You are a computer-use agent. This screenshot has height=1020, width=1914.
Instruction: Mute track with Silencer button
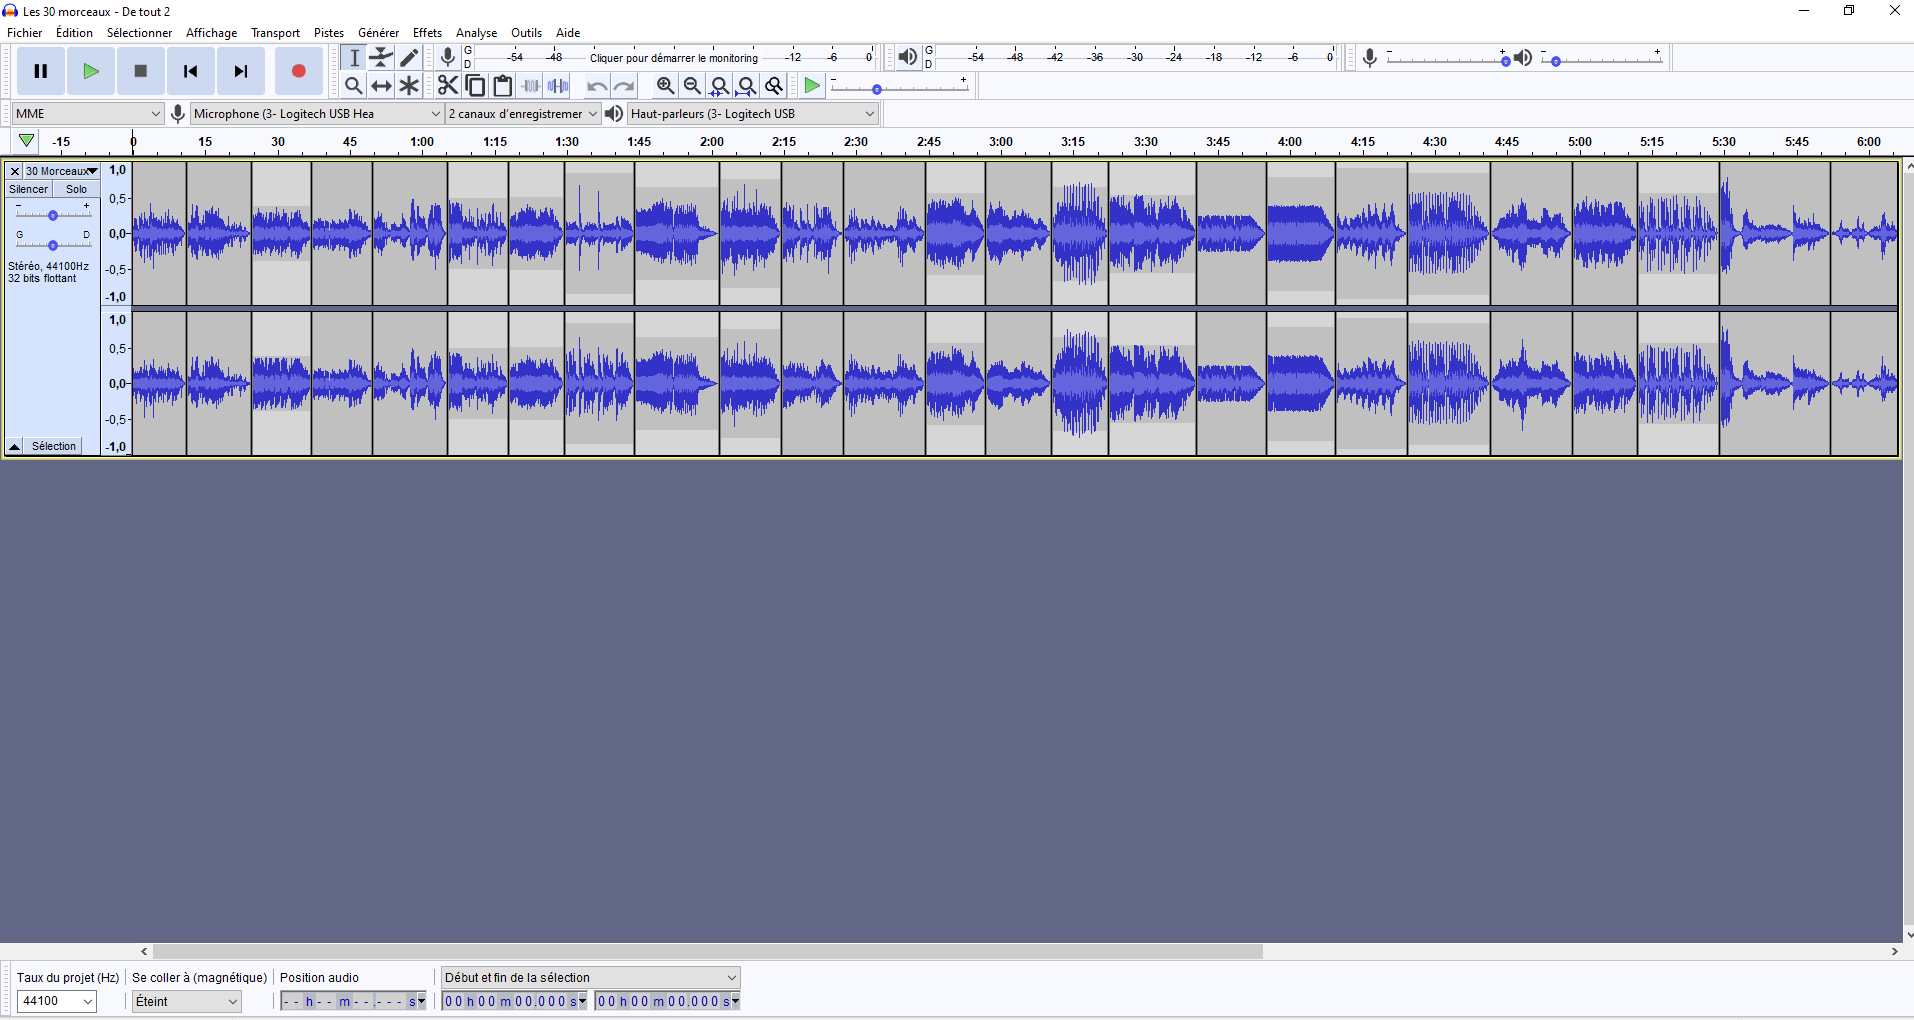28,189
